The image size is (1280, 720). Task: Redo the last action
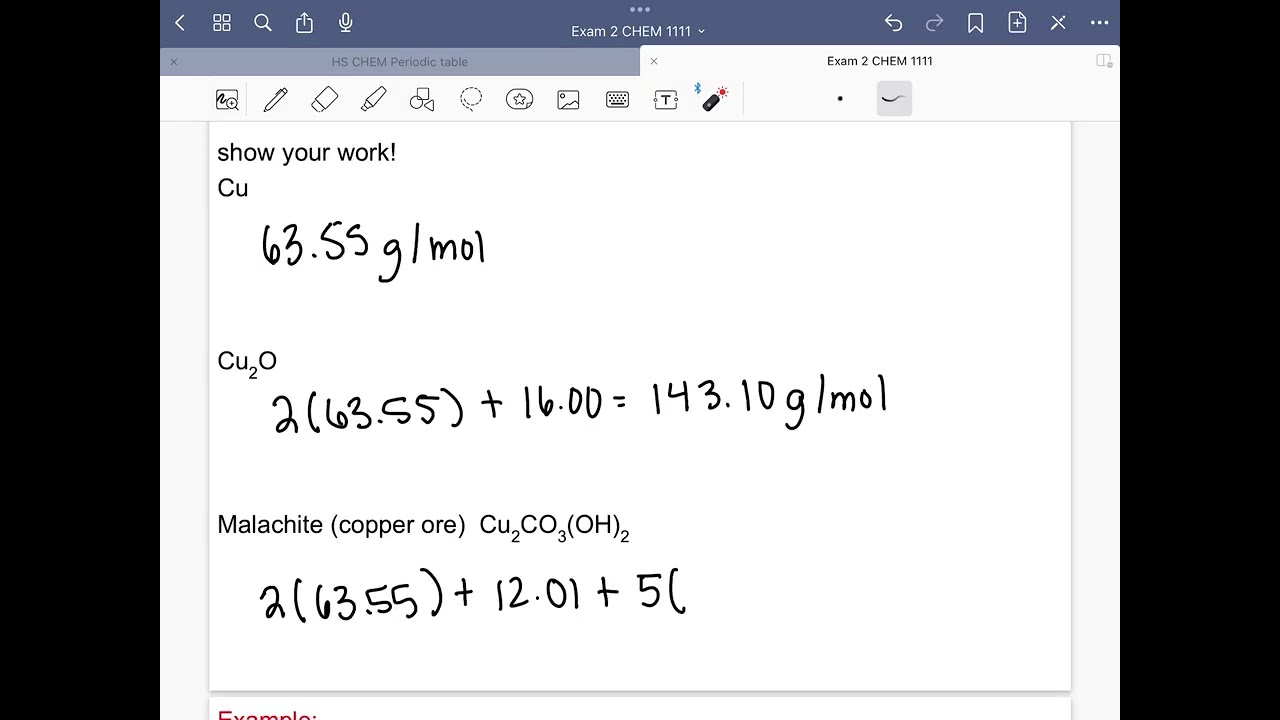tap(935, 23)
